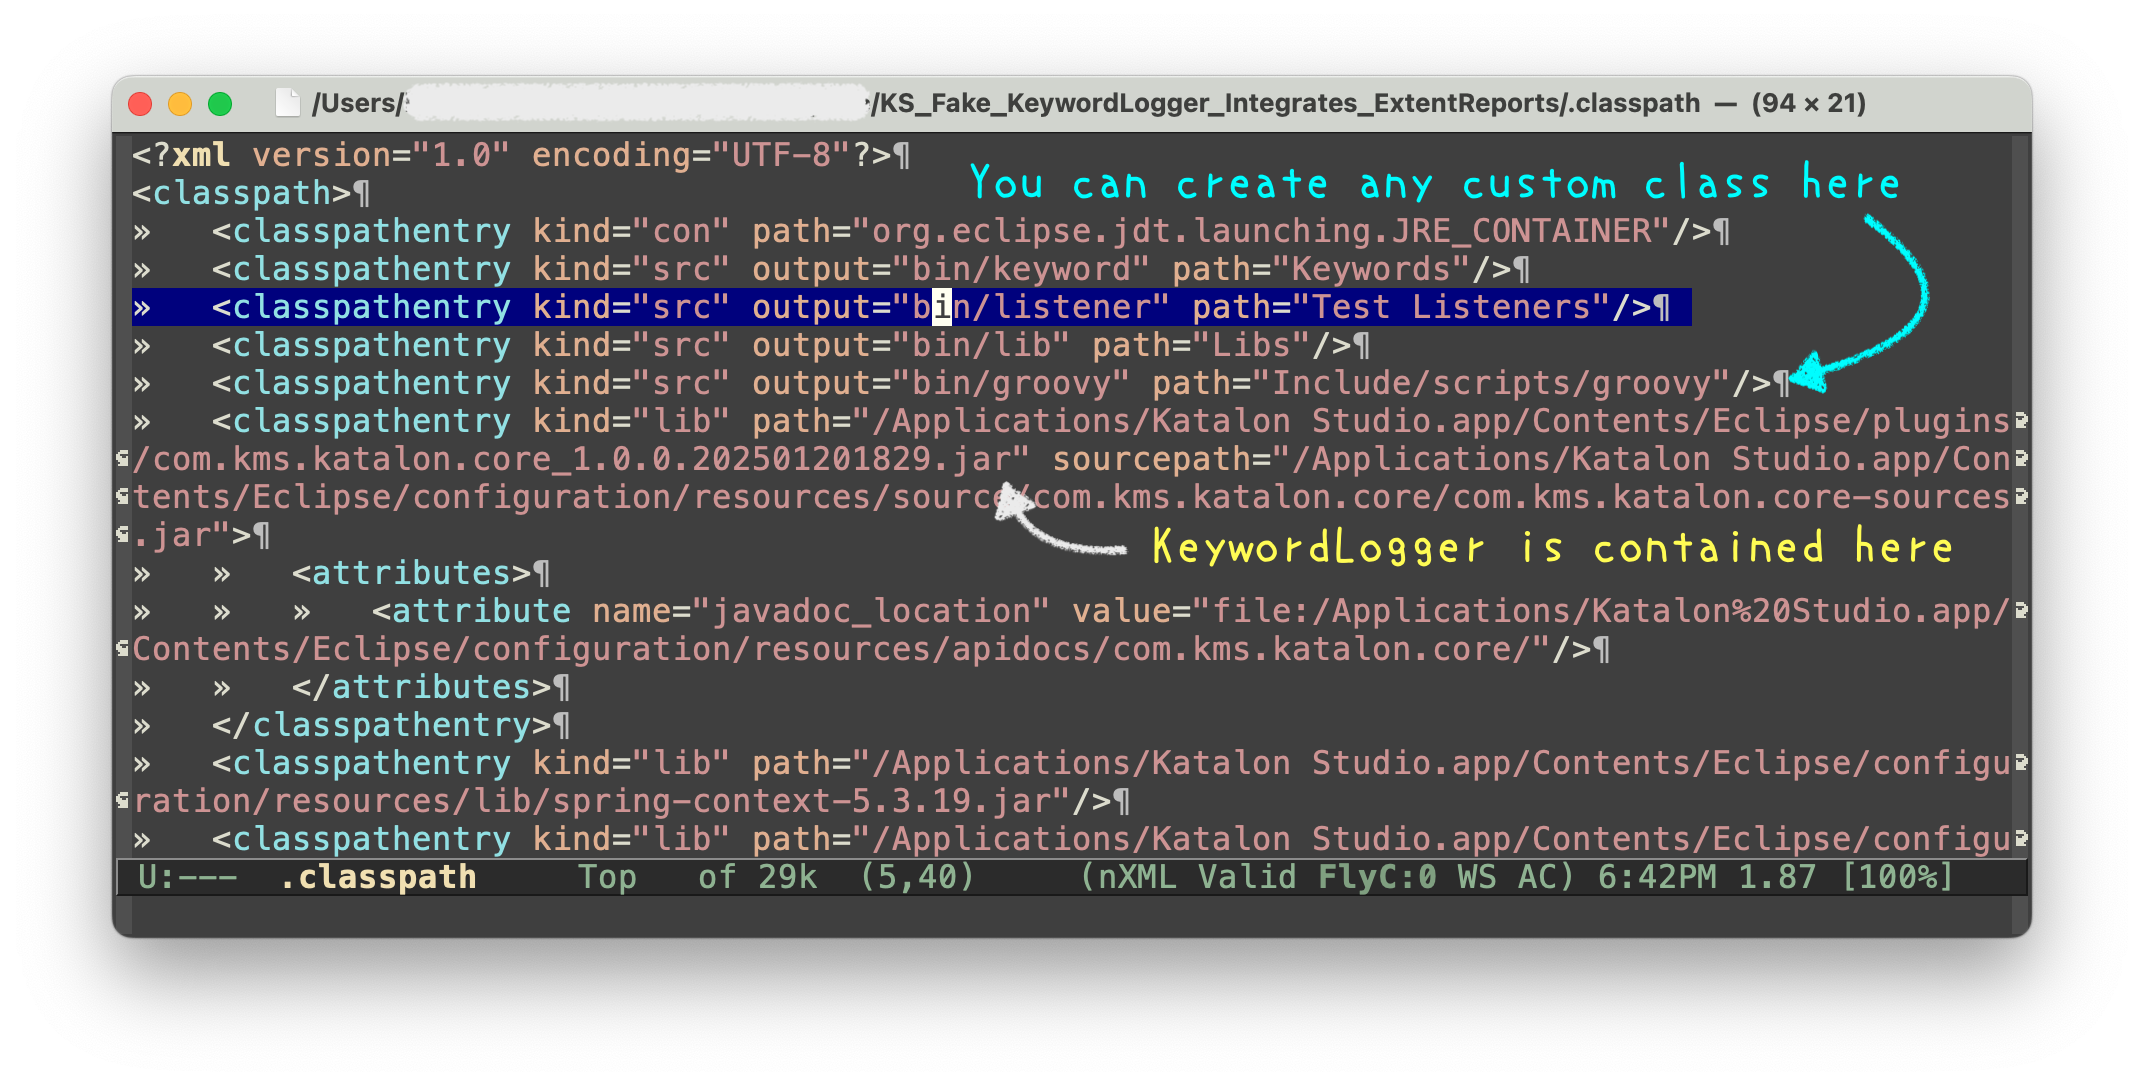Click the .classpath buffer name in mode line
This screenshot has height=1086, width=2144.
378,877
